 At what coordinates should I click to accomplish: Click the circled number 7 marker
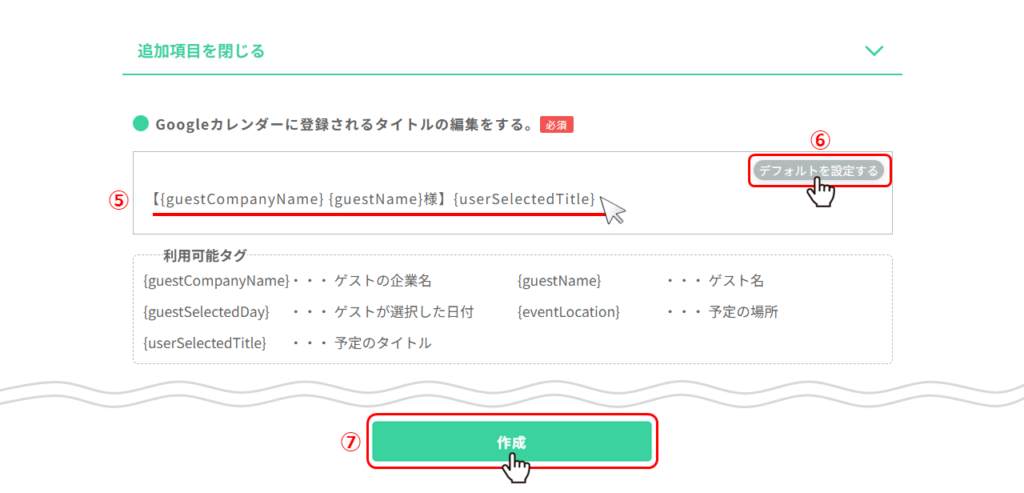pos(350,442)
